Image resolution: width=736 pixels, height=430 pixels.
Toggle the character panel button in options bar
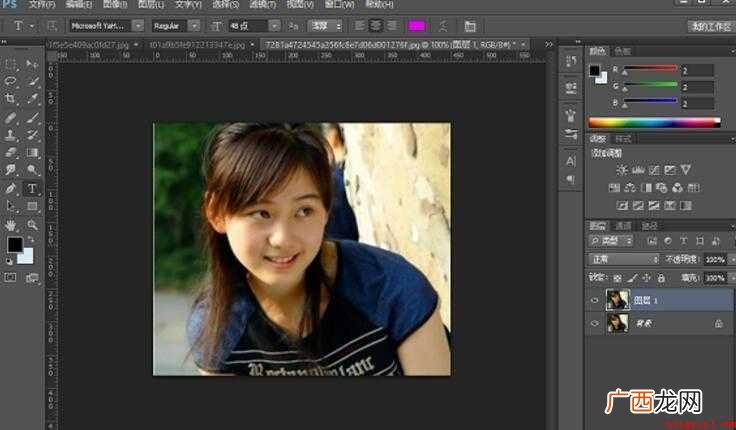click(470, 26)
